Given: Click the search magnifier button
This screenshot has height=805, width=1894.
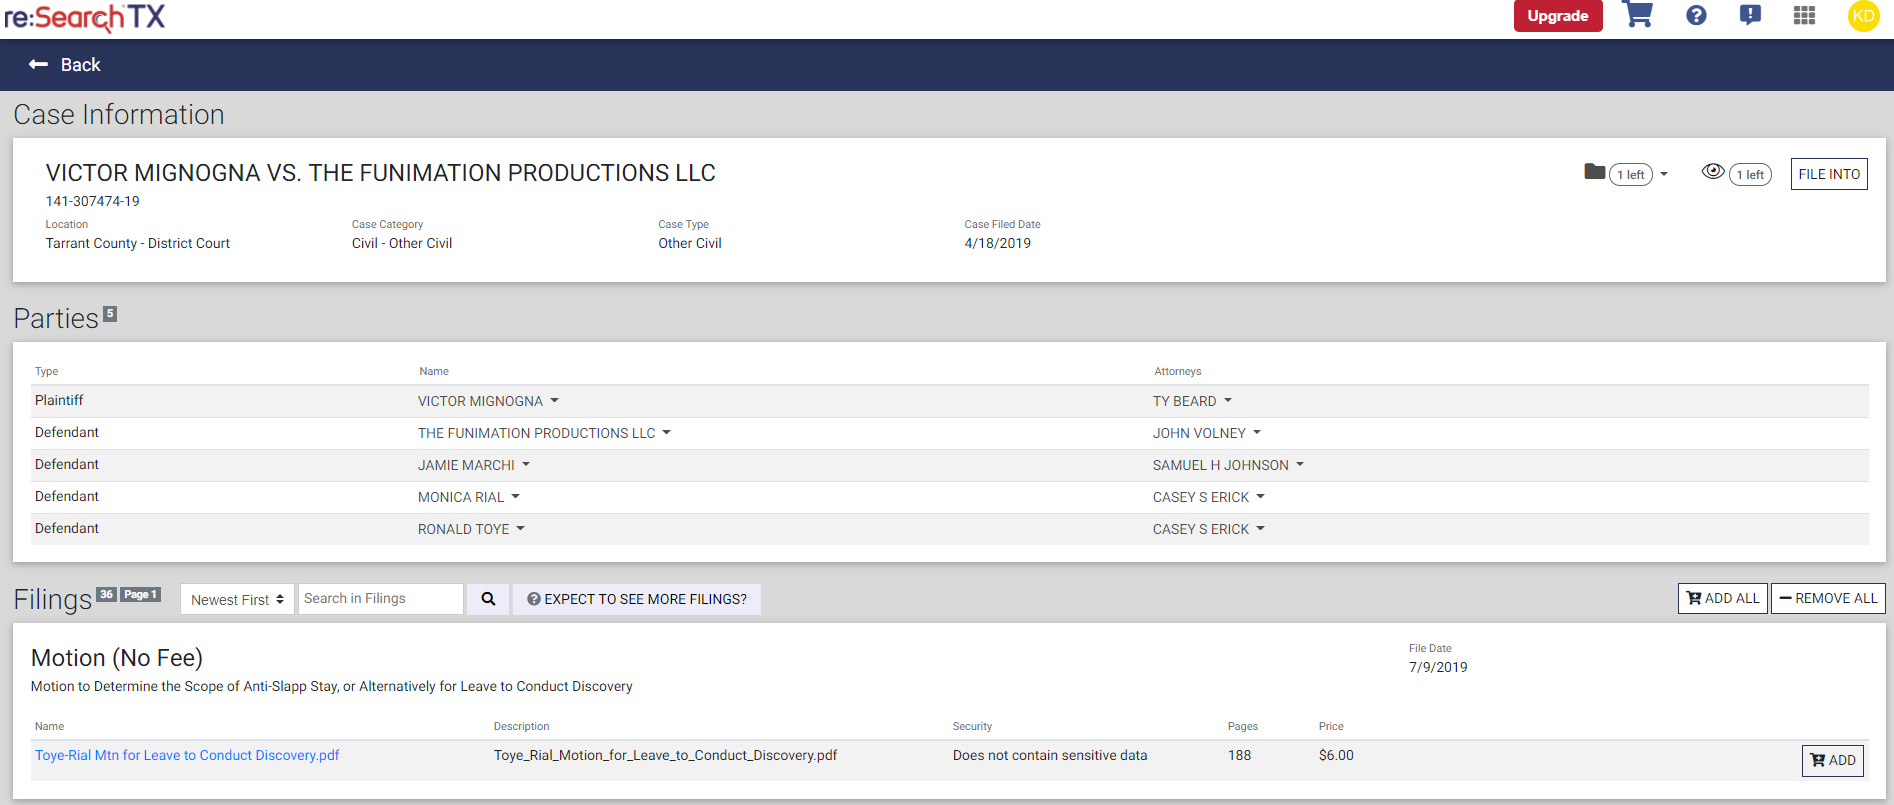Looking at the screenshot, I should click(488, 599).
